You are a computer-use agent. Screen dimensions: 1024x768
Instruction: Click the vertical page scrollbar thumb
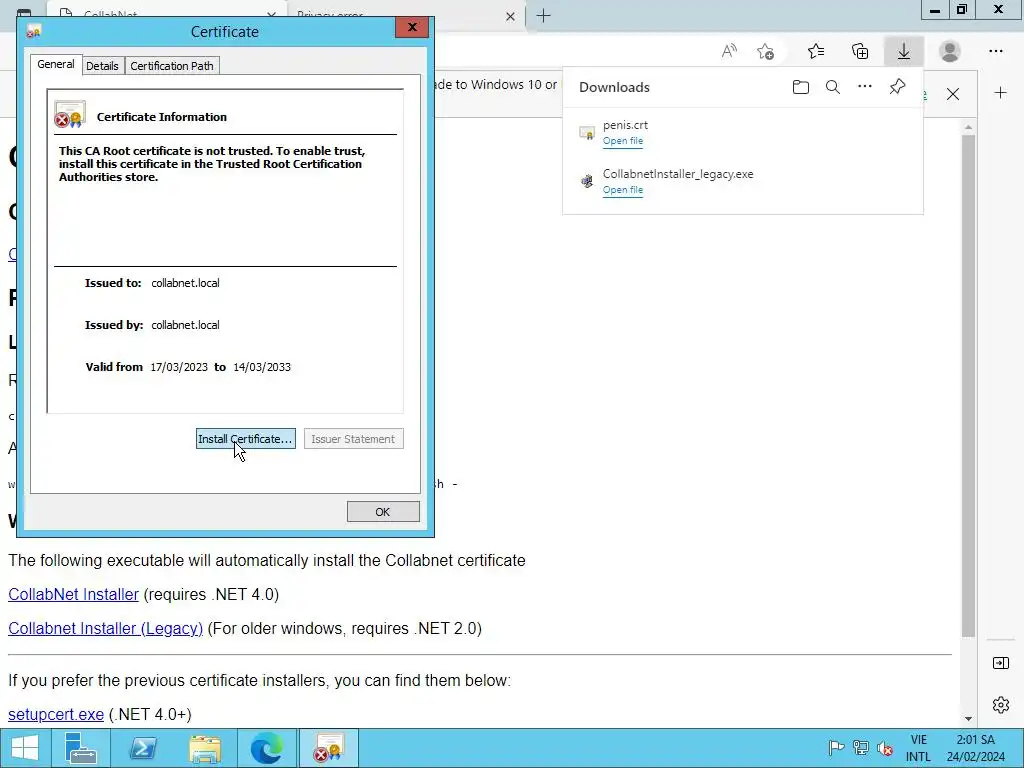tap(968, 385)
